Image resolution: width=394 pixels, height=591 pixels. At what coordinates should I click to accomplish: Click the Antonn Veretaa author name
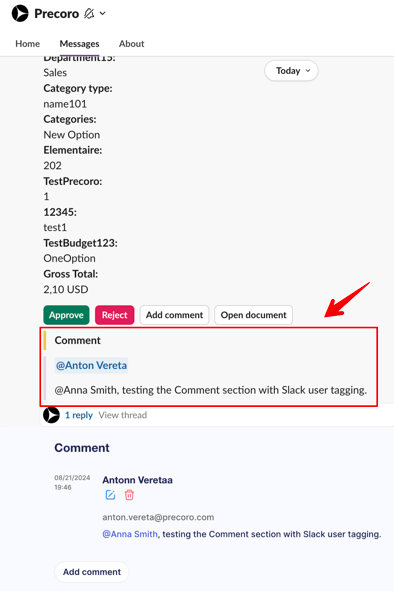(x=138, y=480)
